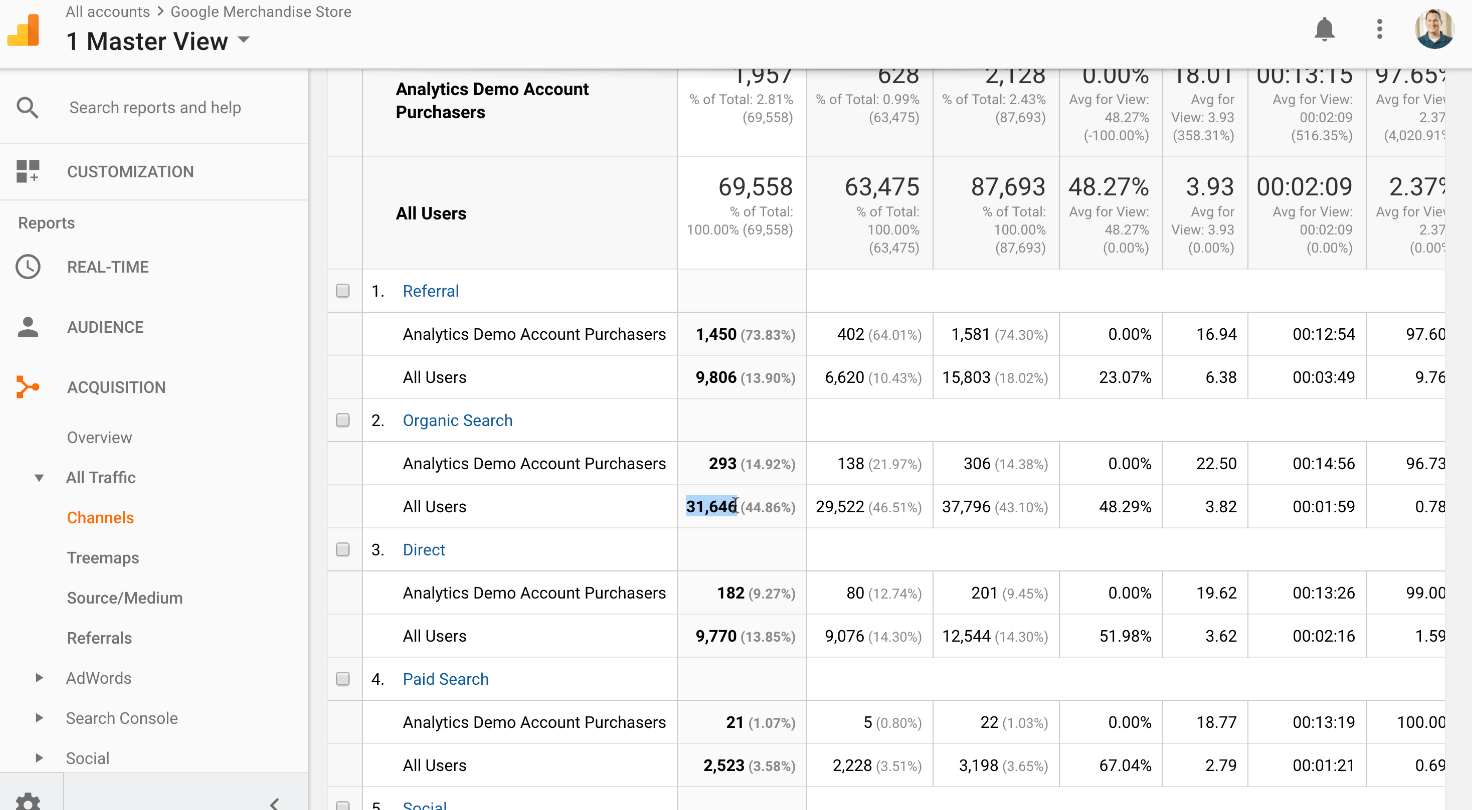Click the 00:14:56 session duration cell
This screenshot has width=1472, height=810.
point(1324,464)
